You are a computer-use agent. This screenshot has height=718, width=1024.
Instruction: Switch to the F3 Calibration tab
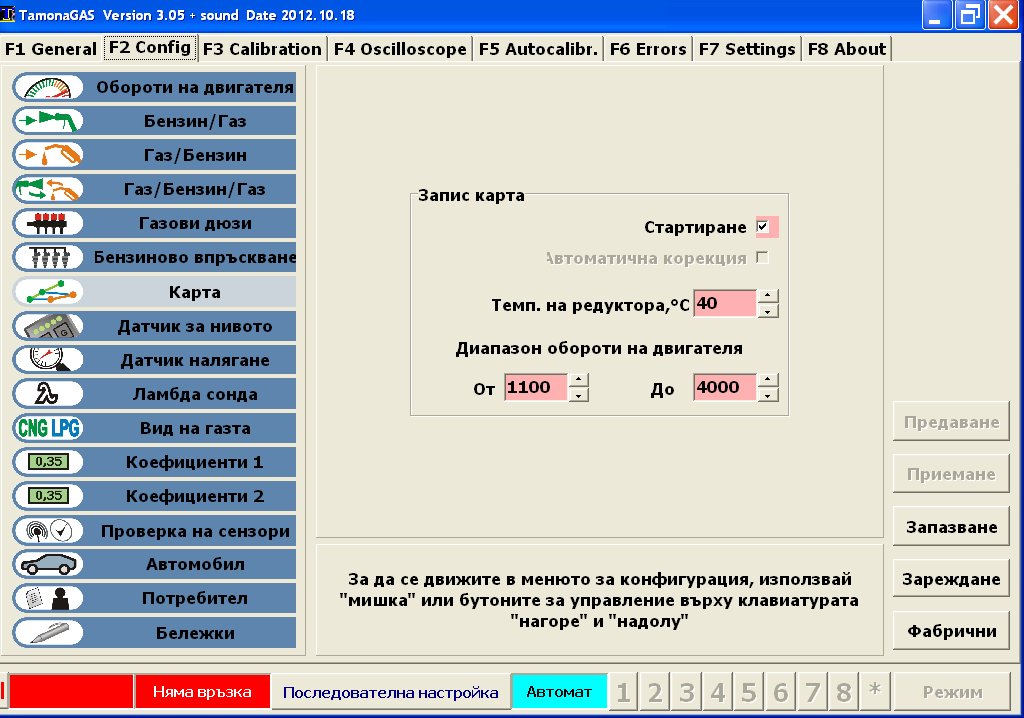262,48
